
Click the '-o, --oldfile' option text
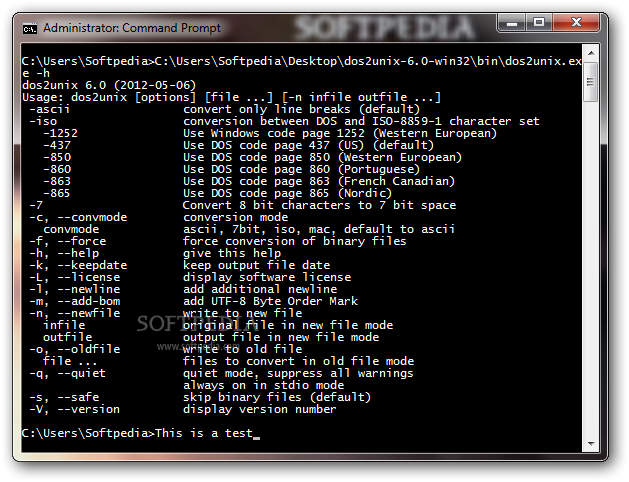click(x=75, y=349)
